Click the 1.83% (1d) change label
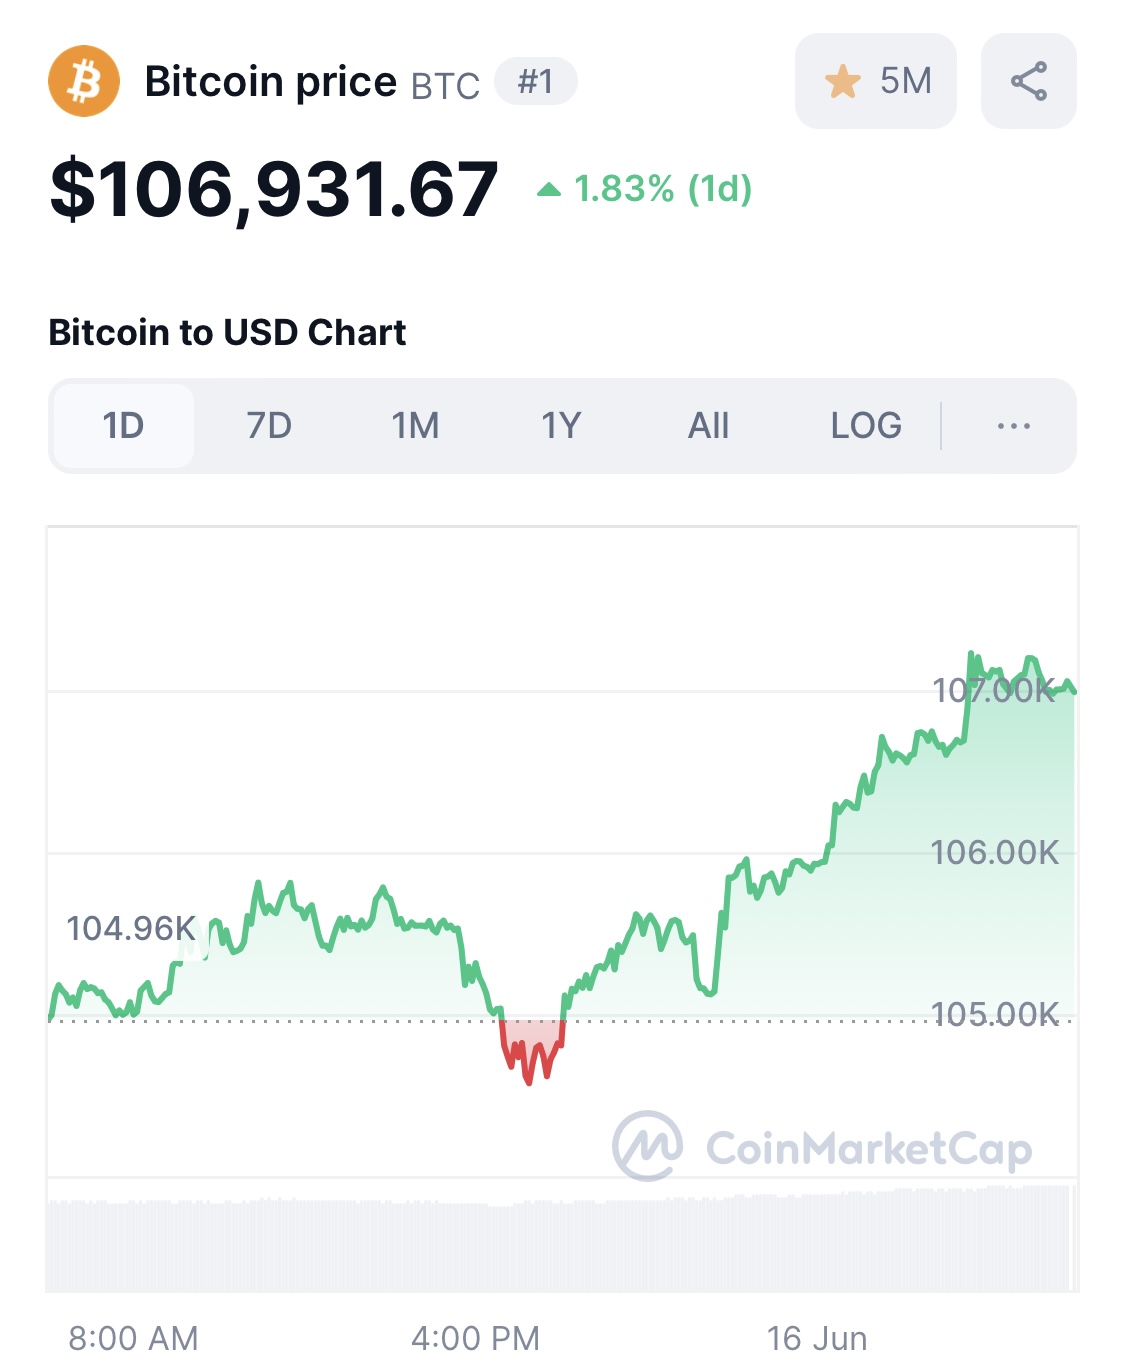 [x=663, y=189]
